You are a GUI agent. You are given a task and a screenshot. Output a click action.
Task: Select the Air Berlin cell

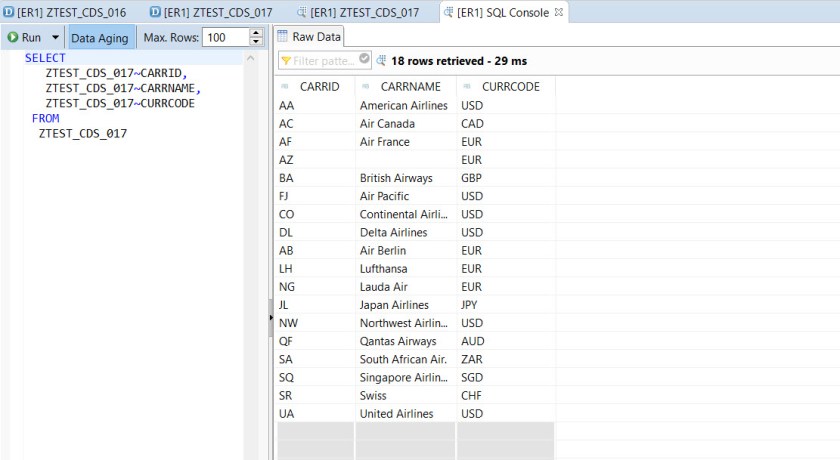[x=406, y=251]
